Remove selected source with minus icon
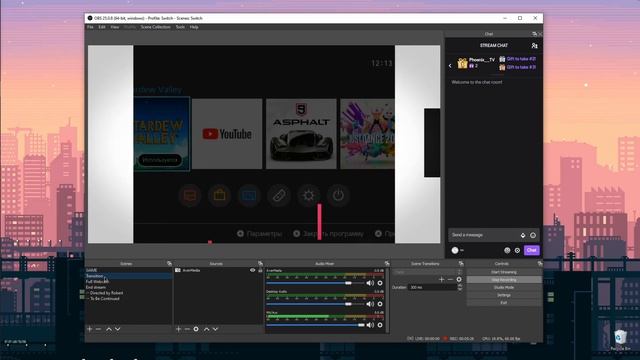 pyautogui.click(x=187, y=329)
